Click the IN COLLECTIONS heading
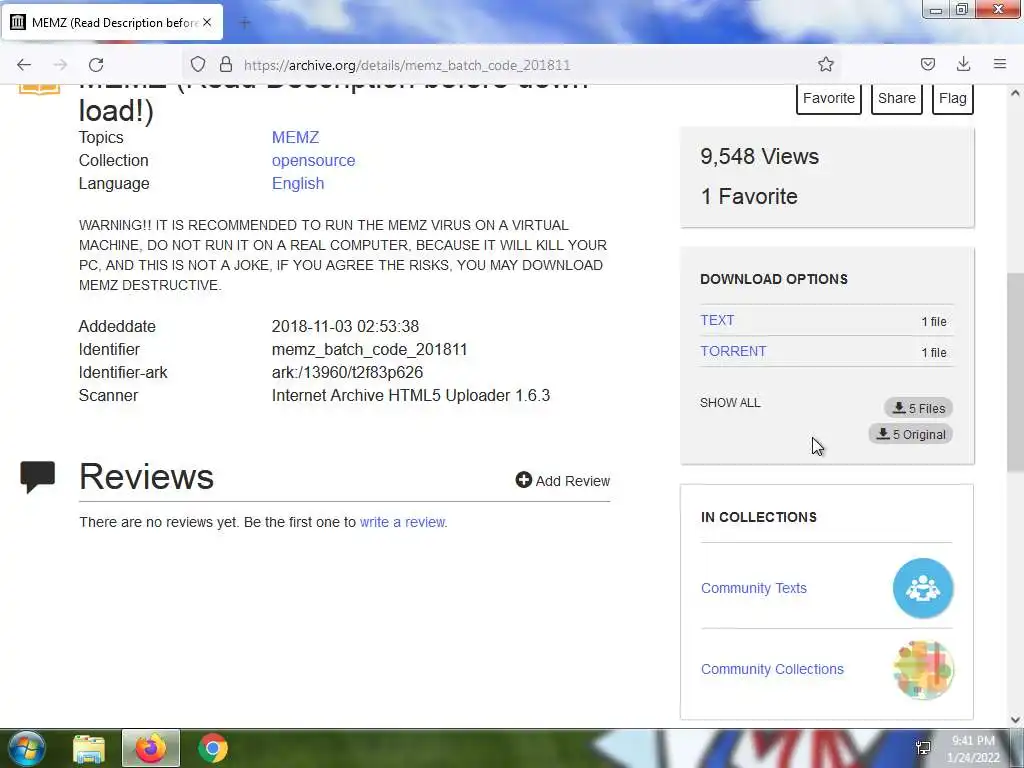Image resolution: width=1024 pixels, height=768 pixels. pyautogui.click(x=759, y=517)
